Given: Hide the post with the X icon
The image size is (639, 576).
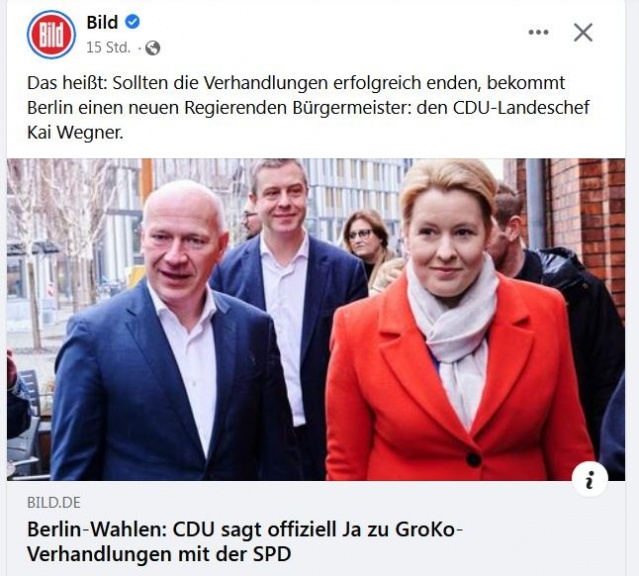Looking at the screenshot, I should [x=583, y=32].
